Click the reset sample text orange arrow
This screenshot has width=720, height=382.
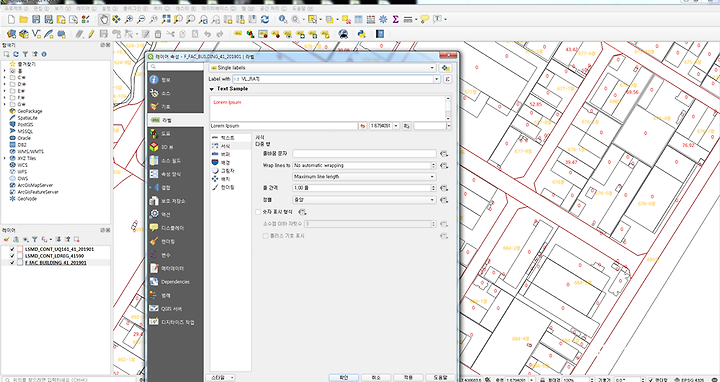(363, 126)
